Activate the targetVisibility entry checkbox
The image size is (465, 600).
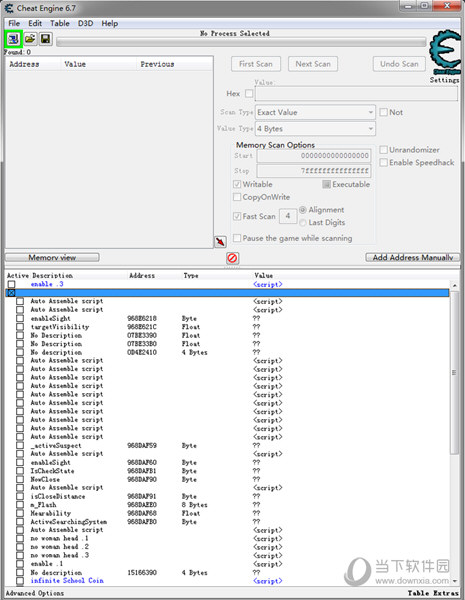pyautogui.click(x=20, y=327)
